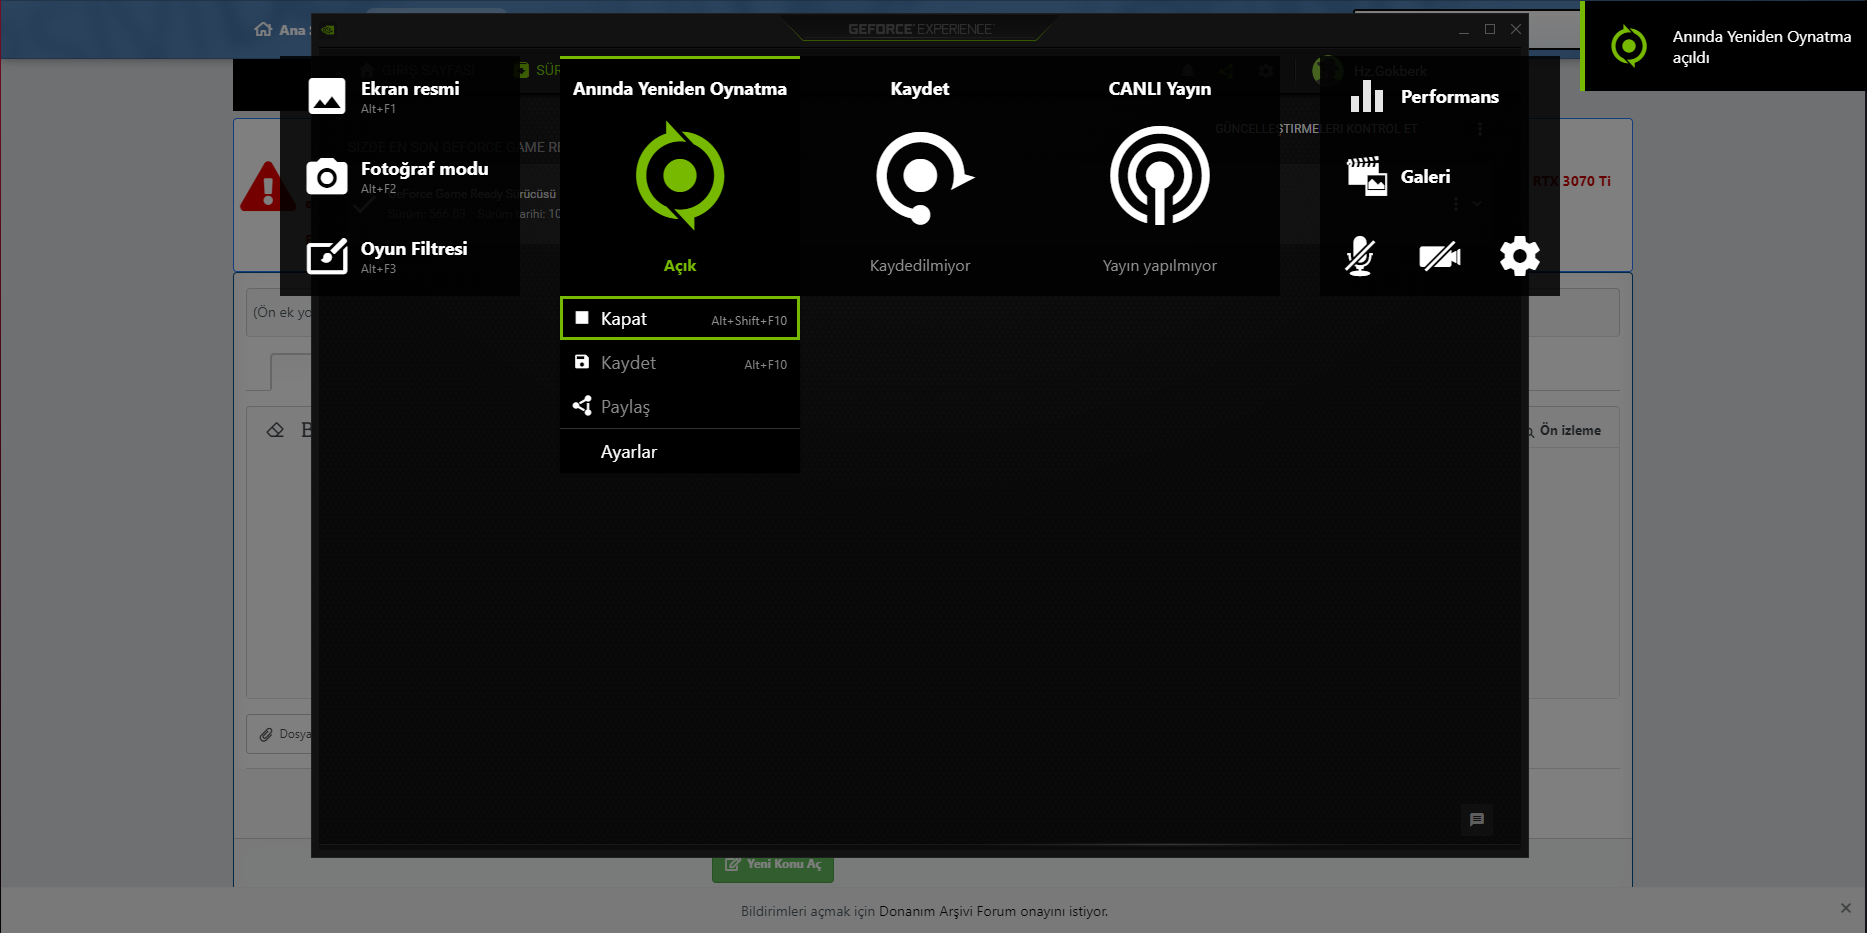Click the Açık status text
Viewport: 1867px width, 933px height.
click(680, 266)
